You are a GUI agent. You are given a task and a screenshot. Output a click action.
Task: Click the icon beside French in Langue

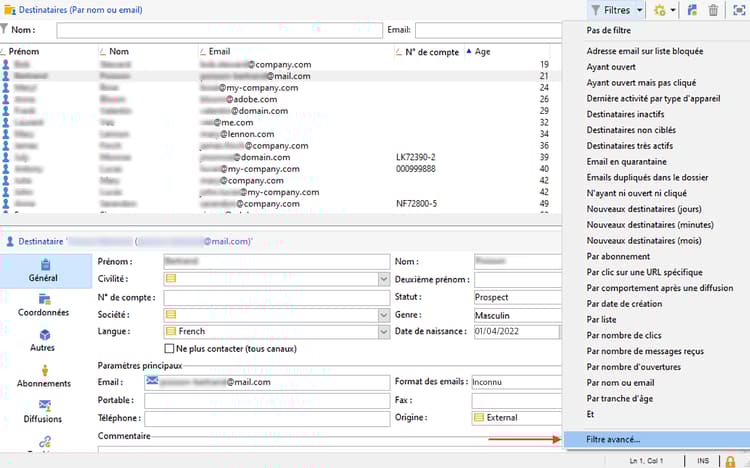pyautogui.click(x=171, y=331)
